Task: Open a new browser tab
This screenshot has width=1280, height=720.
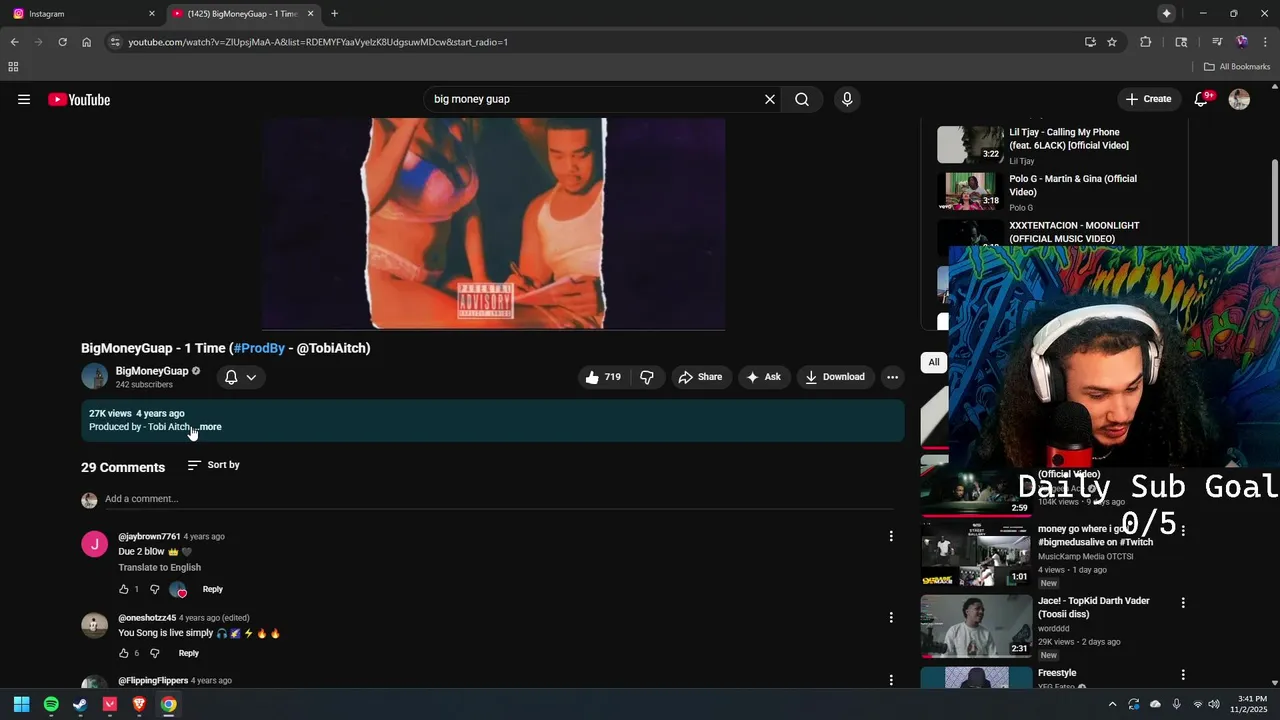Action: (x=334, y=14)
